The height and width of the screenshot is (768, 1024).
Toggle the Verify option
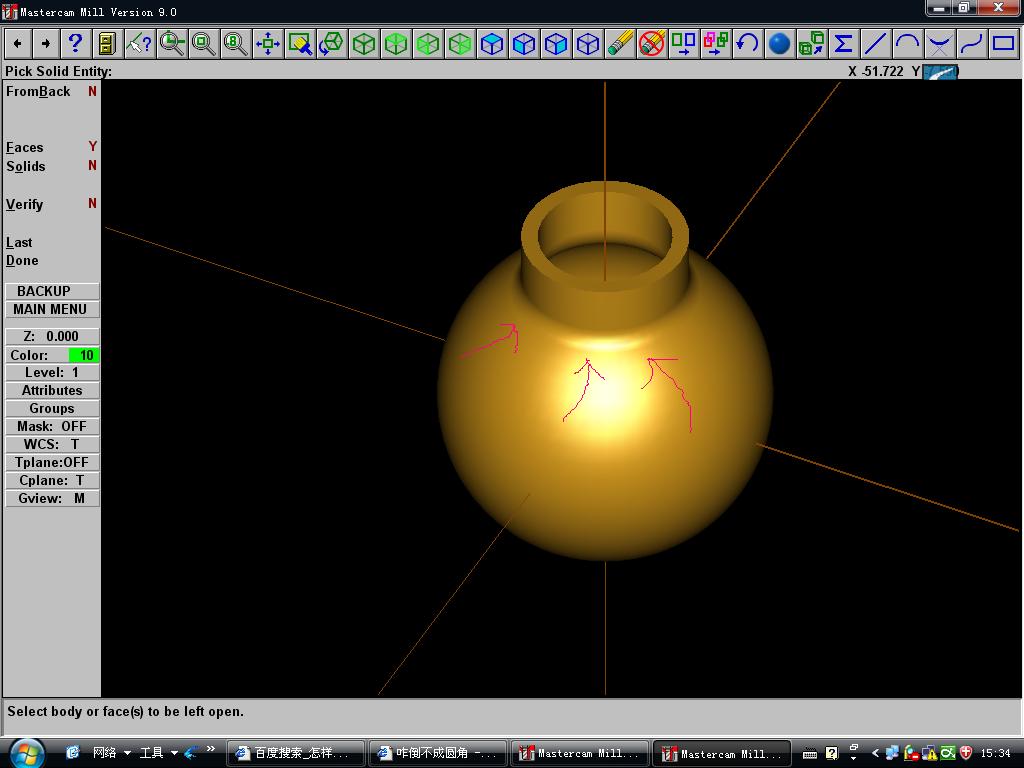[52, 204]
